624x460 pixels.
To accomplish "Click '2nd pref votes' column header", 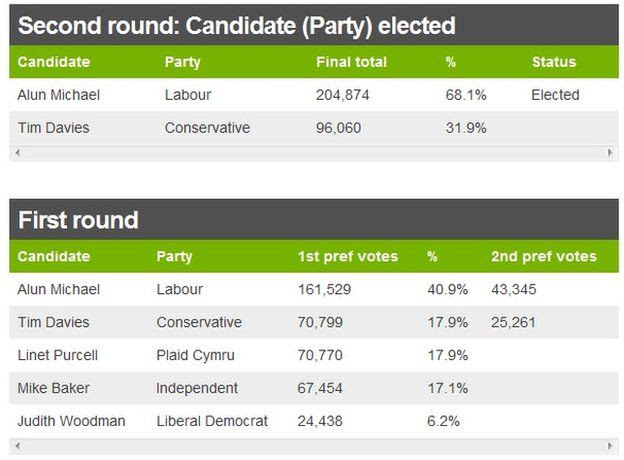I will [x=543, y=257].
